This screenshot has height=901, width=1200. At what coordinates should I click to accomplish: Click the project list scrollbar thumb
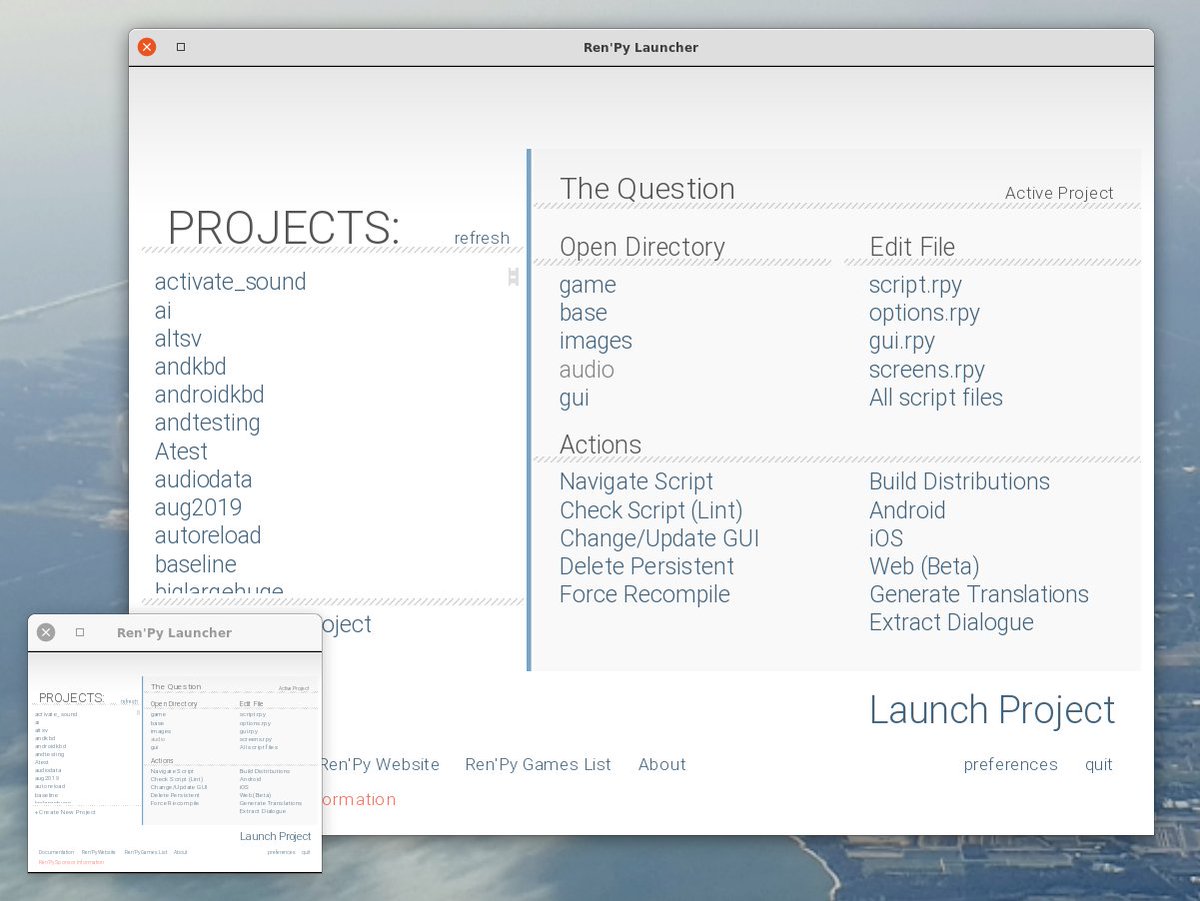(x=513, y=277)
